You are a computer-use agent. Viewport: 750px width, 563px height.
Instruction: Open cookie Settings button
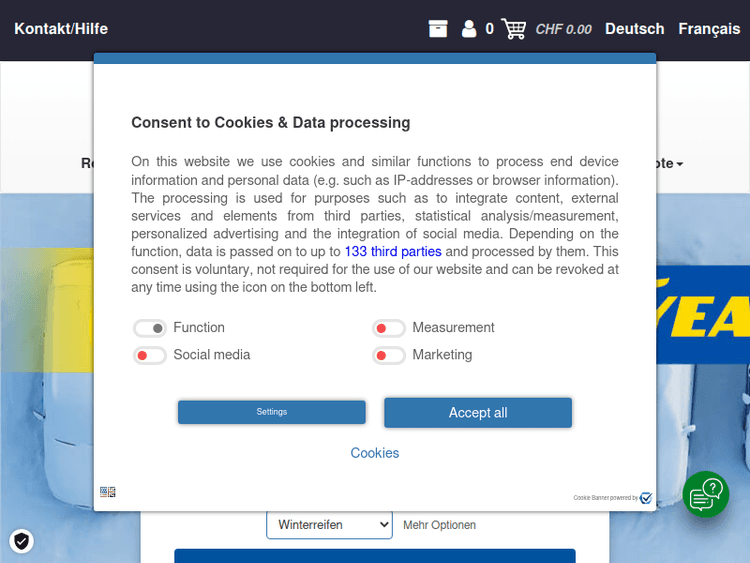(272, 412)
